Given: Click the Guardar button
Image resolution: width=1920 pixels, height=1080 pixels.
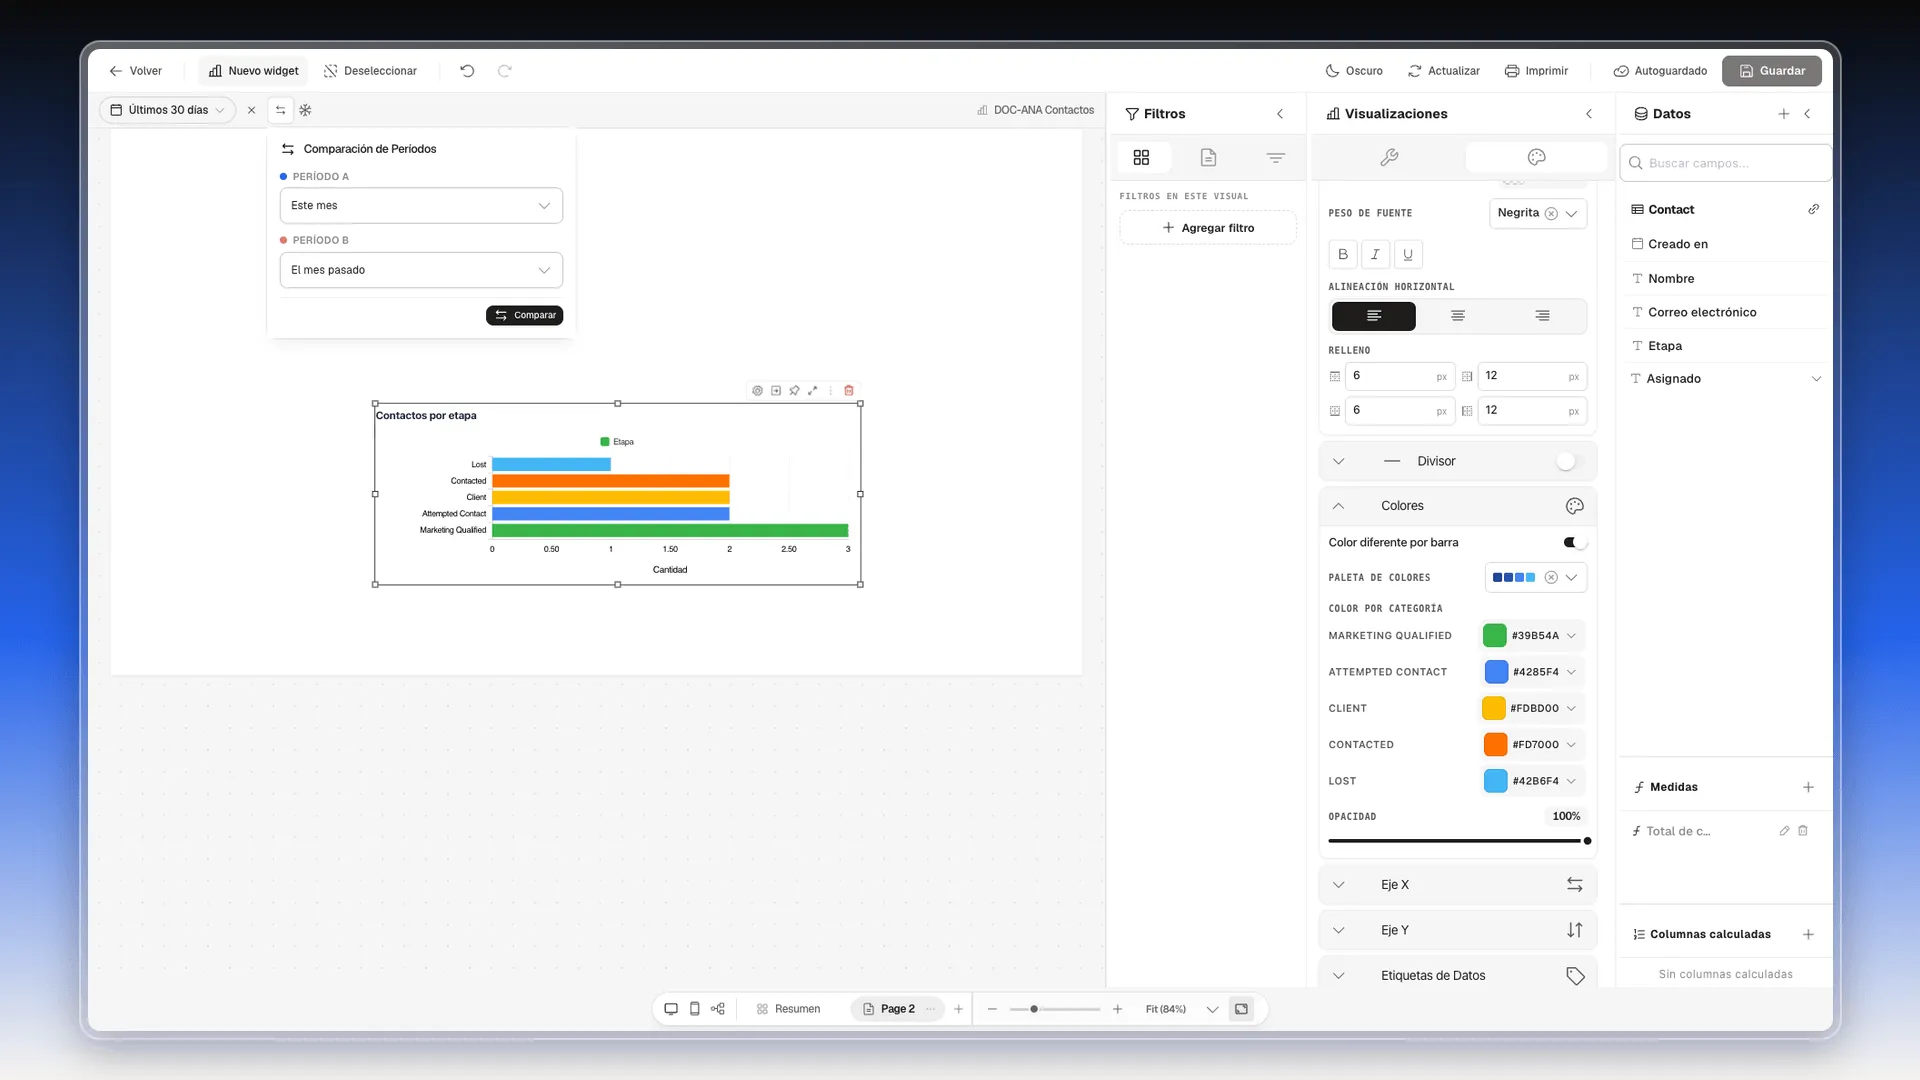Looking at the screenshot, I should (x=1771, y=71).
